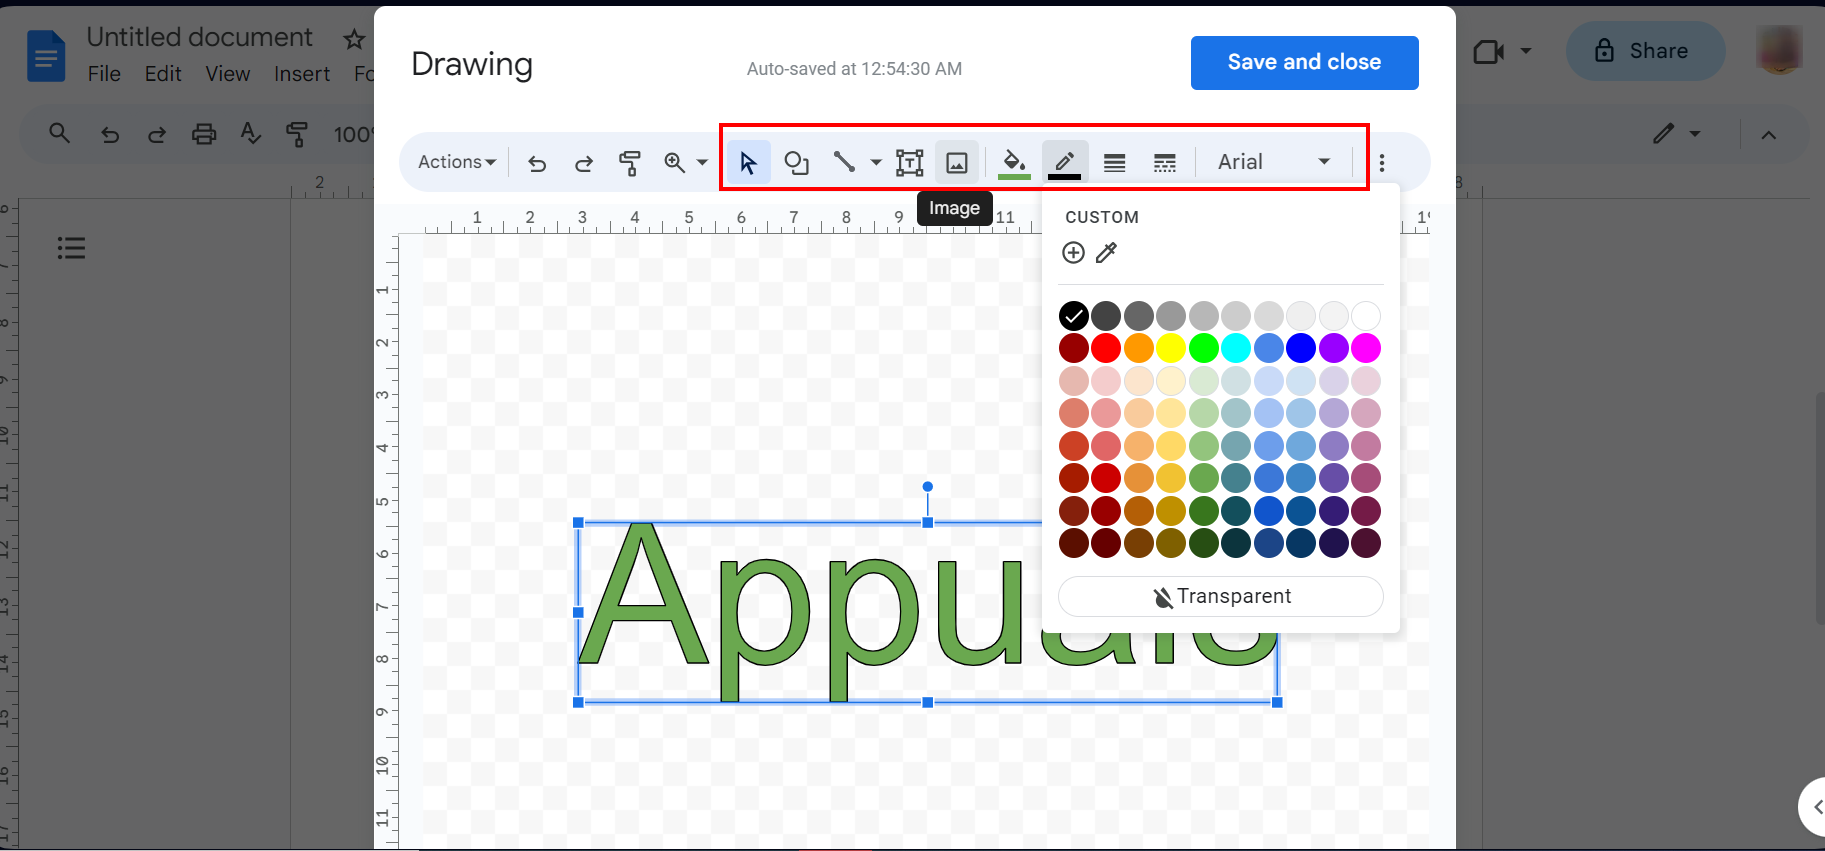Star the Untitled document
The width and height of the screenshot is (1825, 851).
354,39
